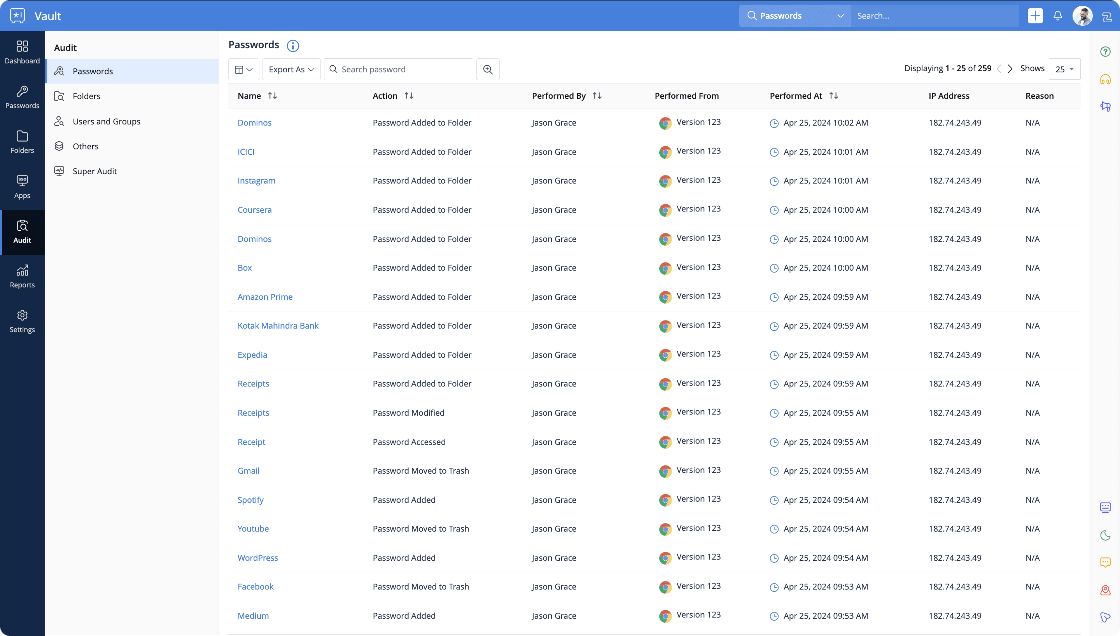Click the blue add (+) icon in the header
The height and width of the screenshot is (636, 1120).
(1034, 15)
